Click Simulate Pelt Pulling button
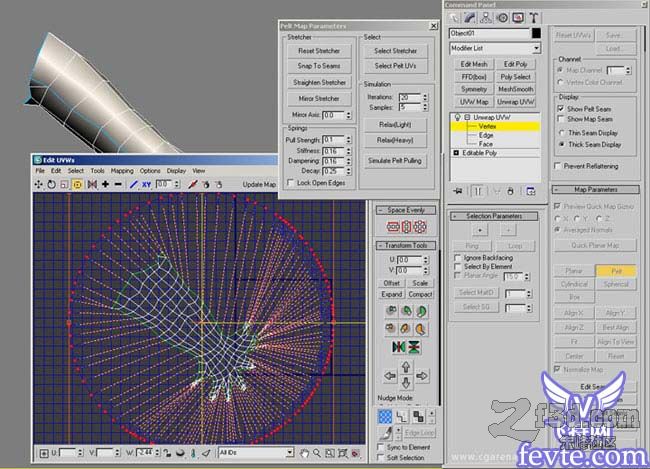Screen dimensions: 650x469 395,160
